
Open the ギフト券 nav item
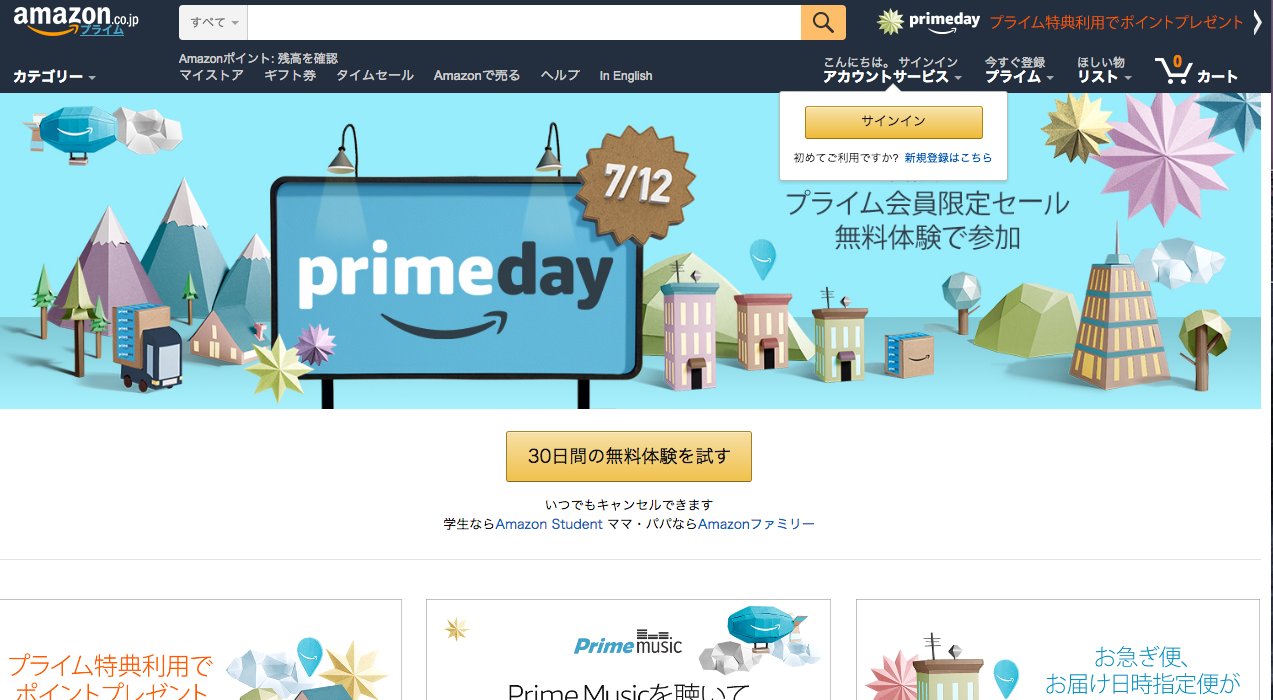[x=290, y=76]
